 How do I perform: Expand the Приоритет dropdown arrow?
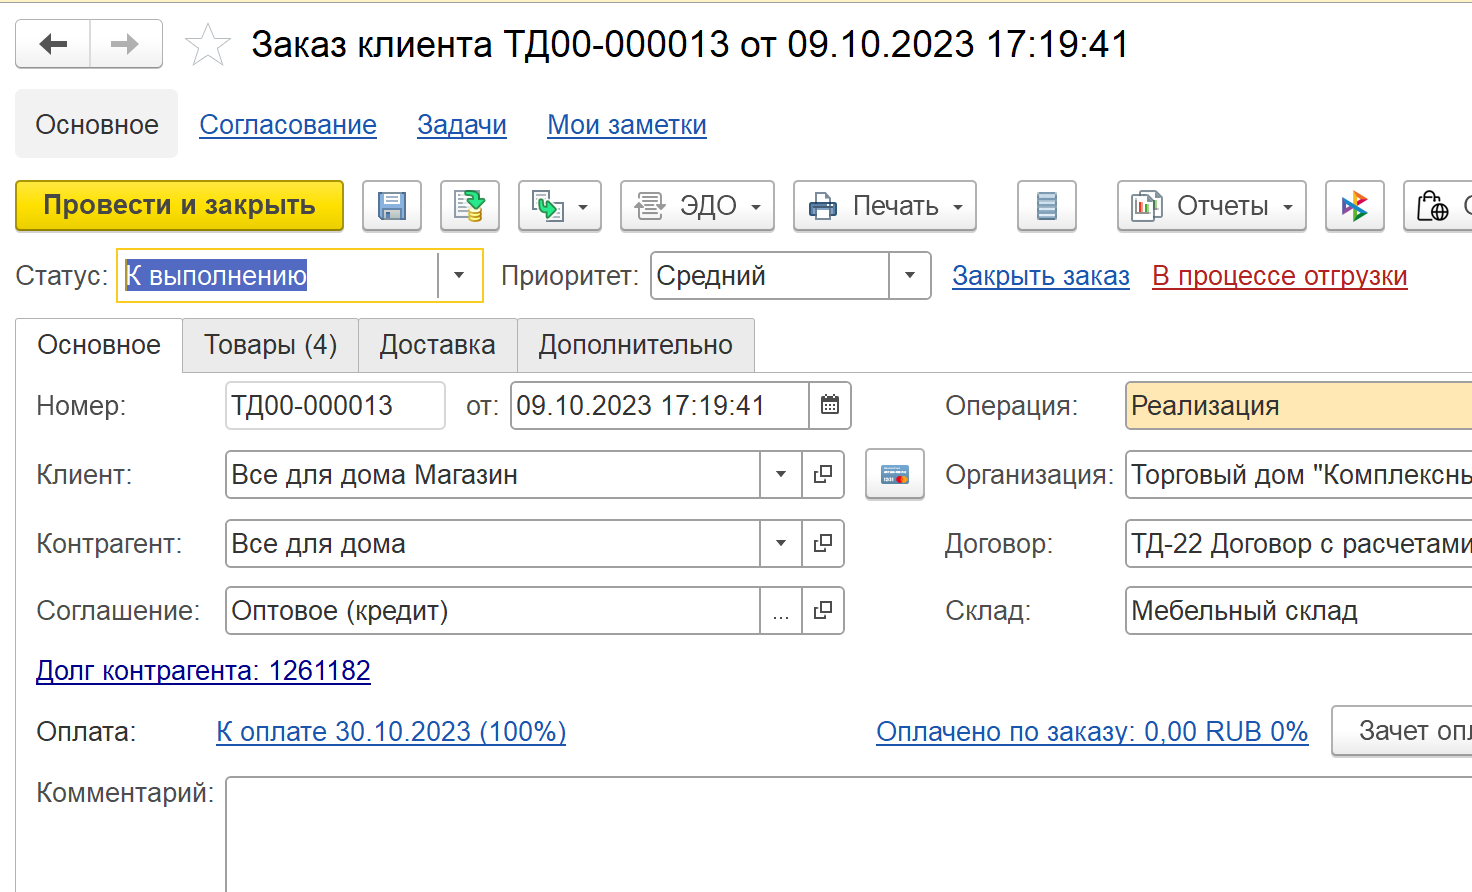click(910, 275)
